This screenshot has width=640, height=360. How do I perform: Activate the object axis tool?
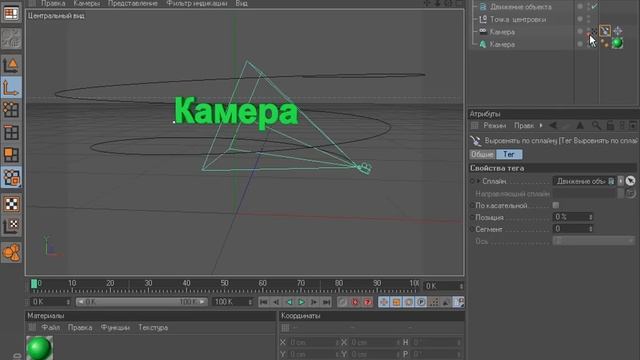[11, 88]
